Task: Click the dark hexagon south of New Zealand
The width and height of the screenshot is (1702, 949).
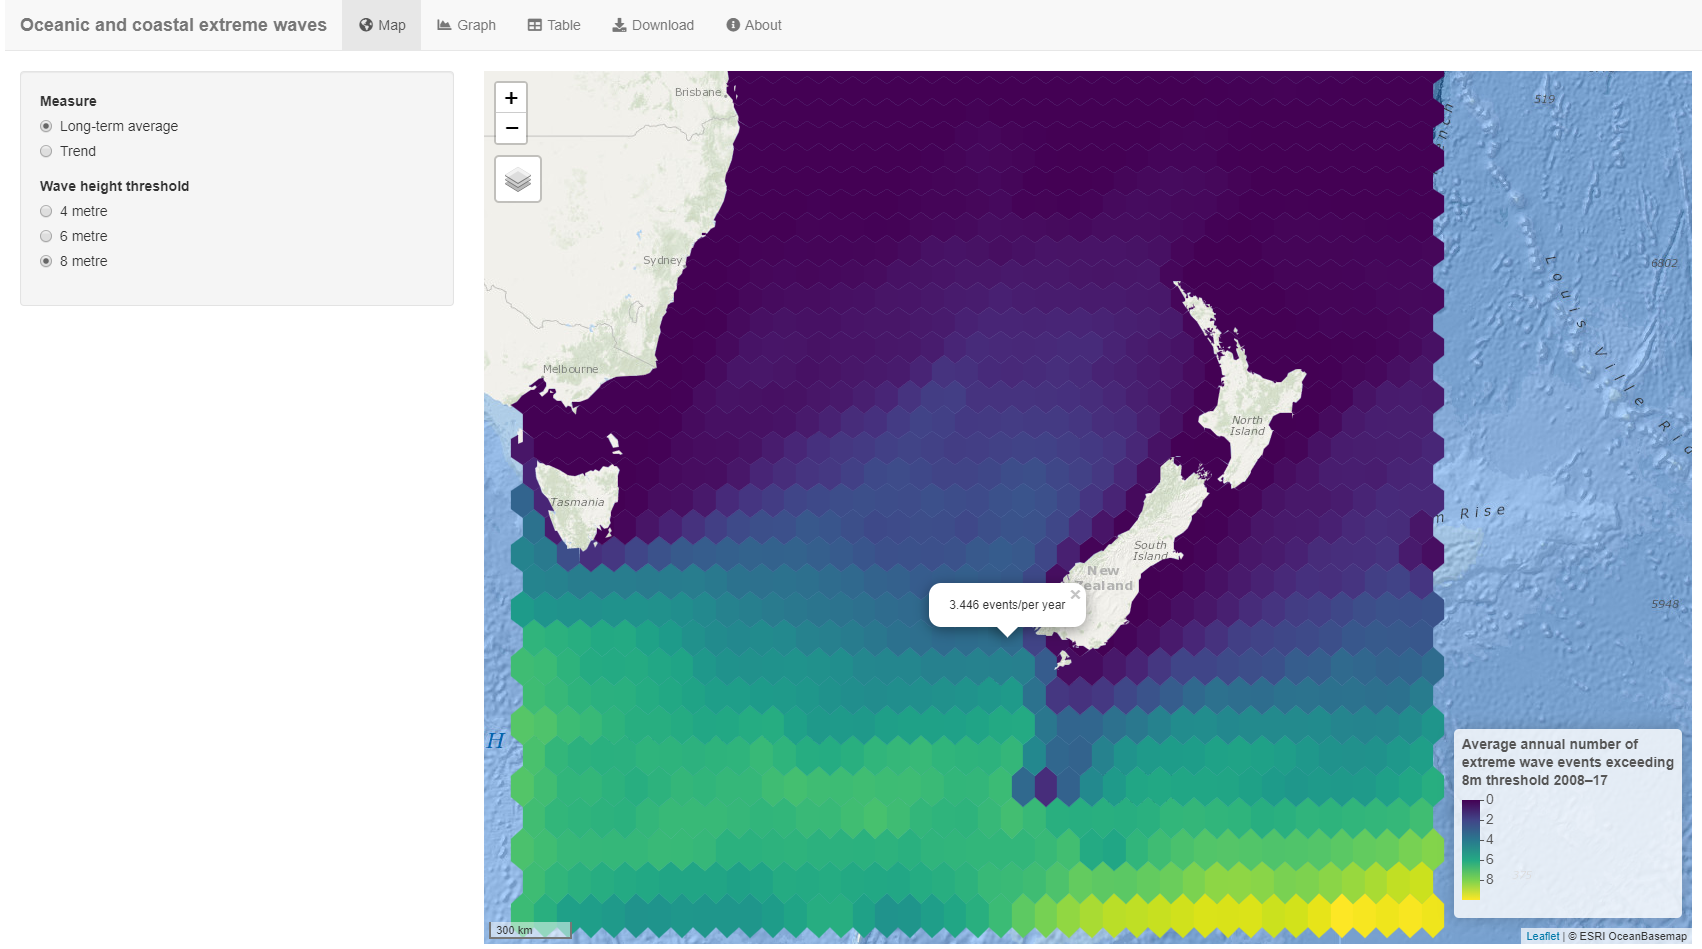Action: (x=1046, y=786)
